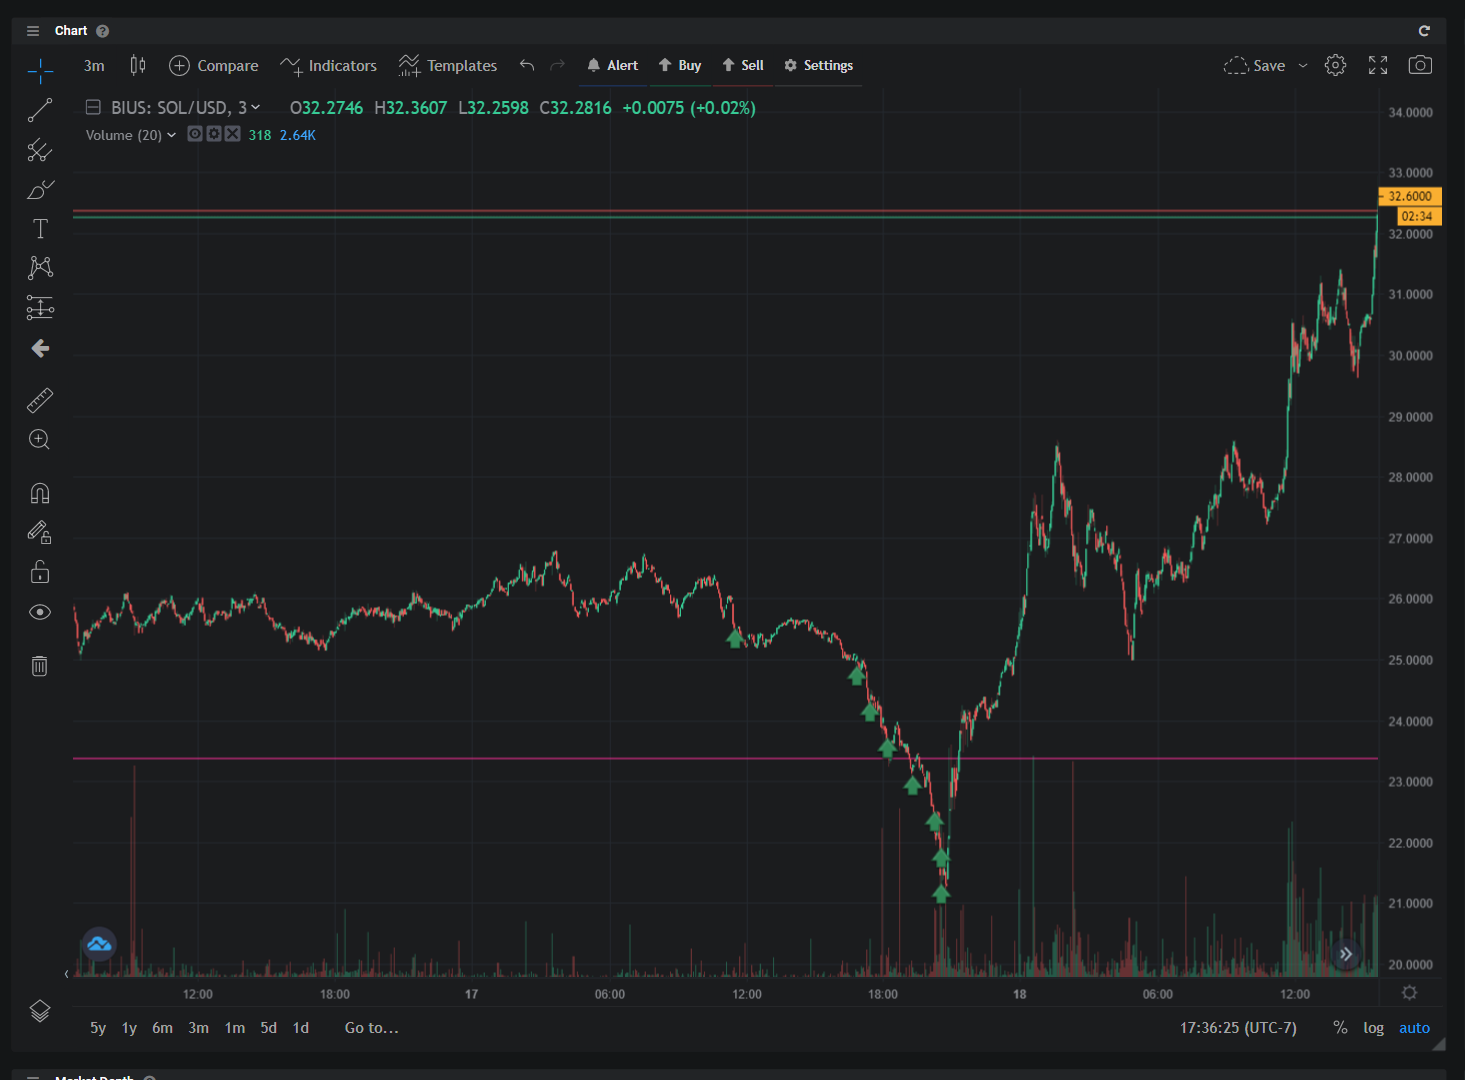Redo the last chart action
The height and width of the screenshot is (1080, 1465).
[558, 66]
